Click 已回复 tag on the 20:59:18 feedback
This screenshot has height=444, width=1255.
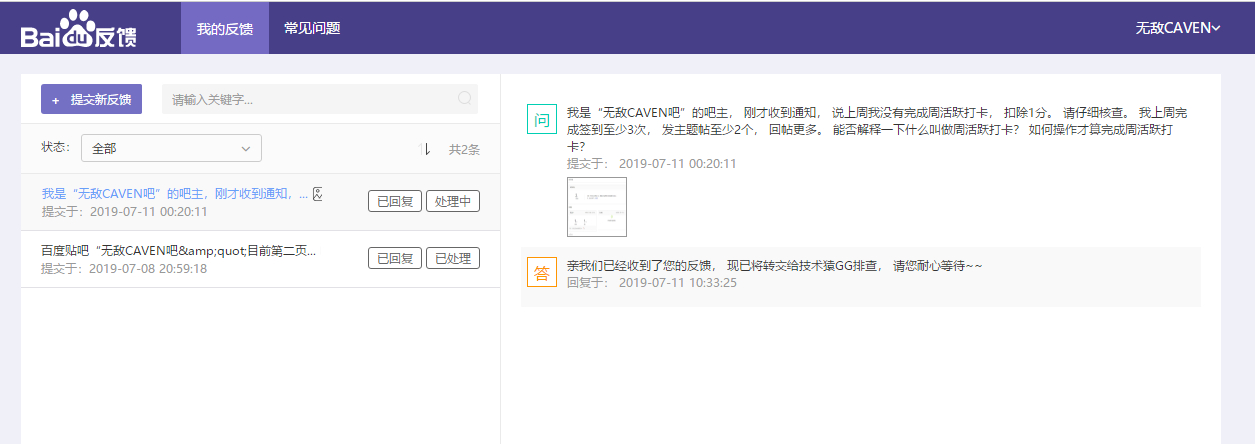(395, 258)
